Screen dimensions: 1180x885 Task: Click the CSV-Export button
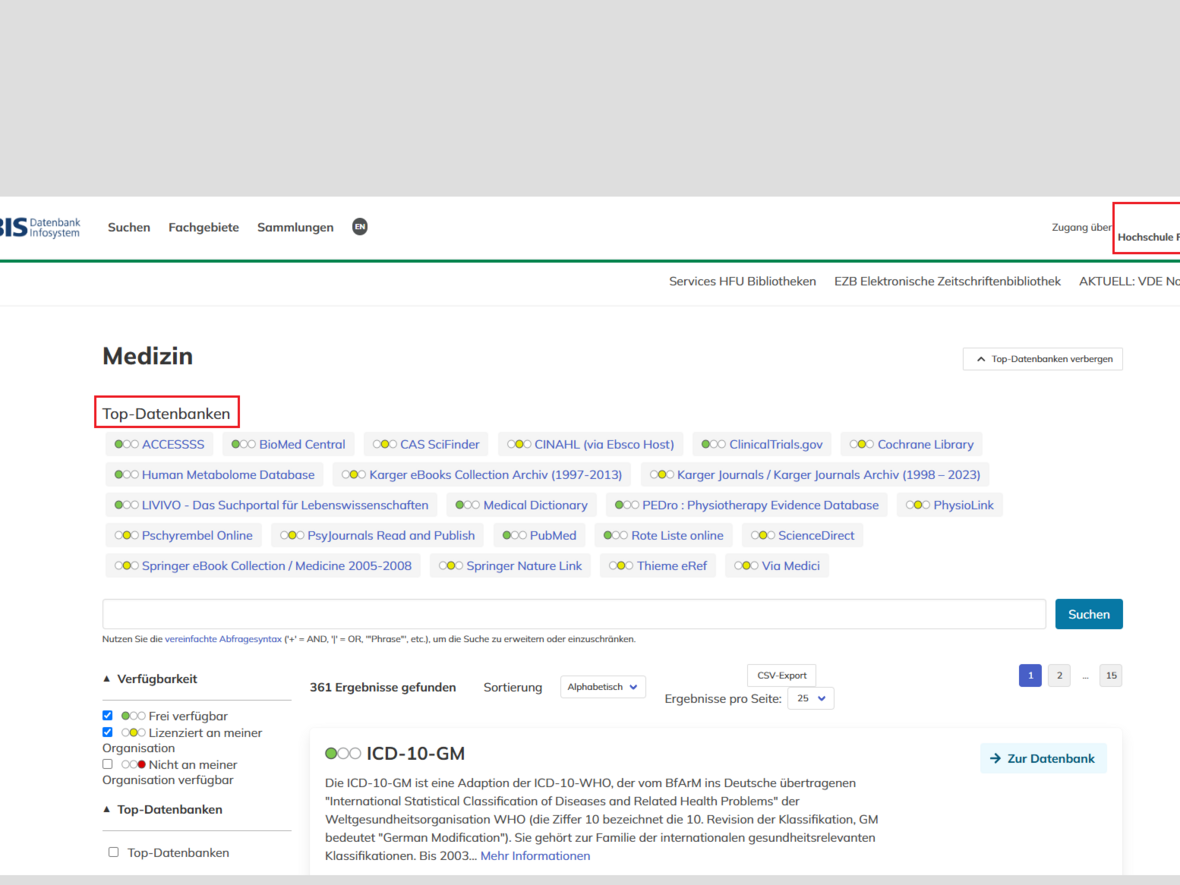point(781,675)
